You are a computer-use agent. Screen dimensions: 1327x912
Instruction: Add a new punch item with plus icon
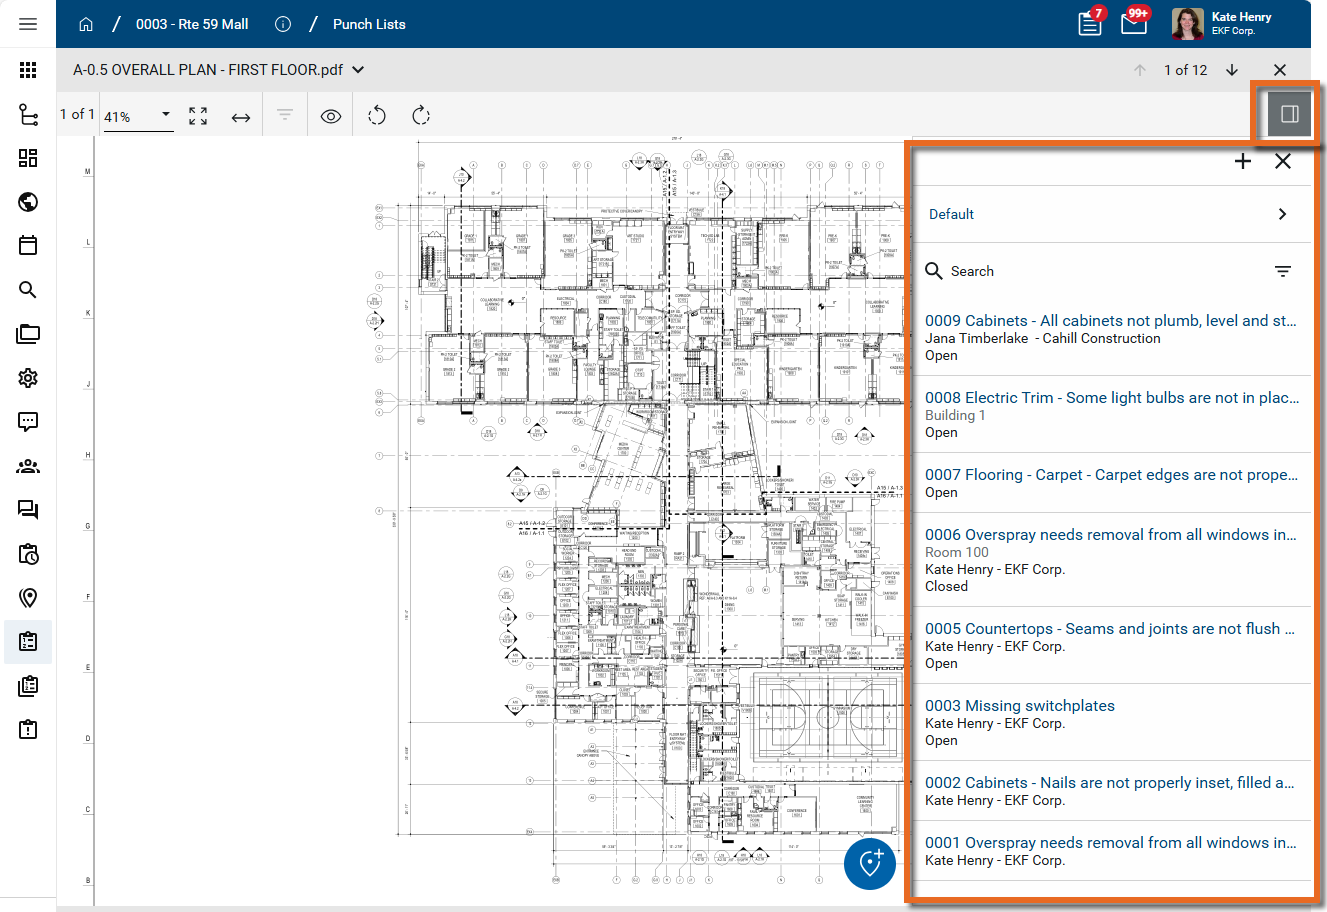tap(1243, 161)
